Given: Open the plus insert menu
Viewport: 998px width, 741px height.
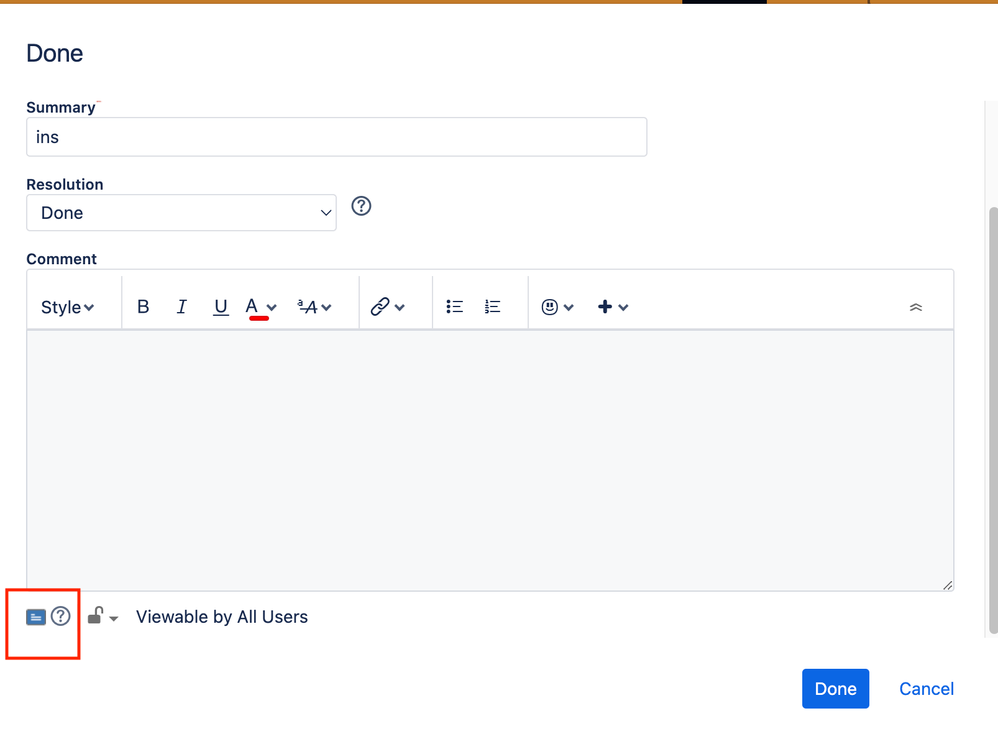Looking at the screenshot, I should click(x=608, y=306).
